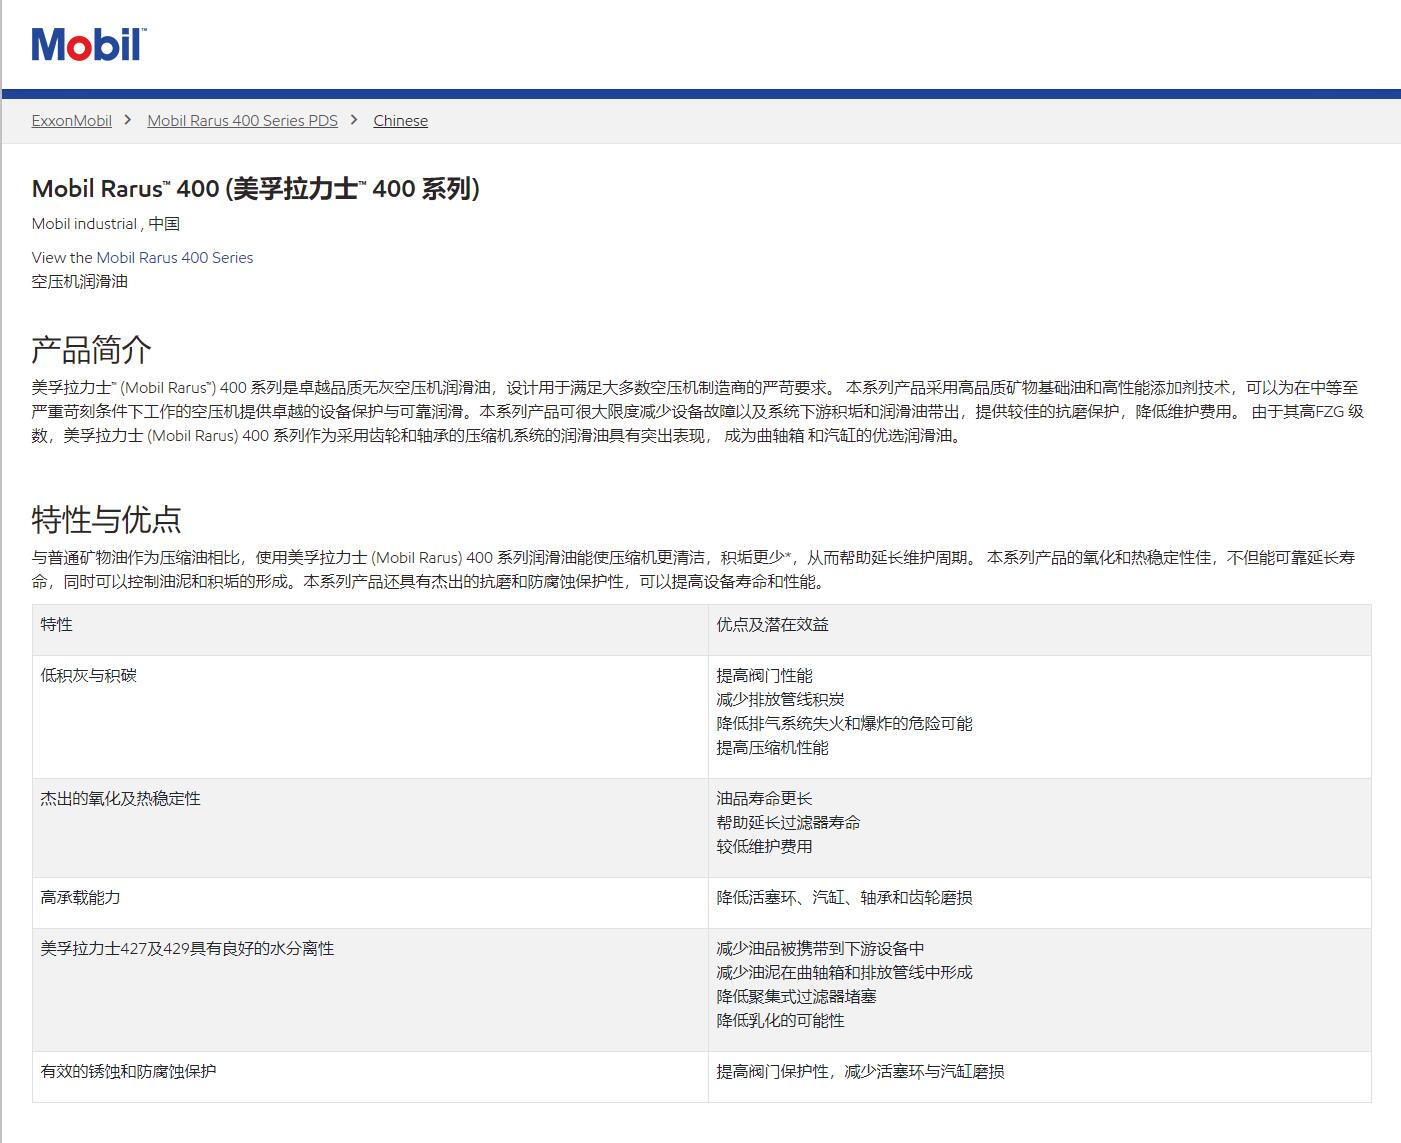Click the text '空压机润滑油'

tap(80, 282)
